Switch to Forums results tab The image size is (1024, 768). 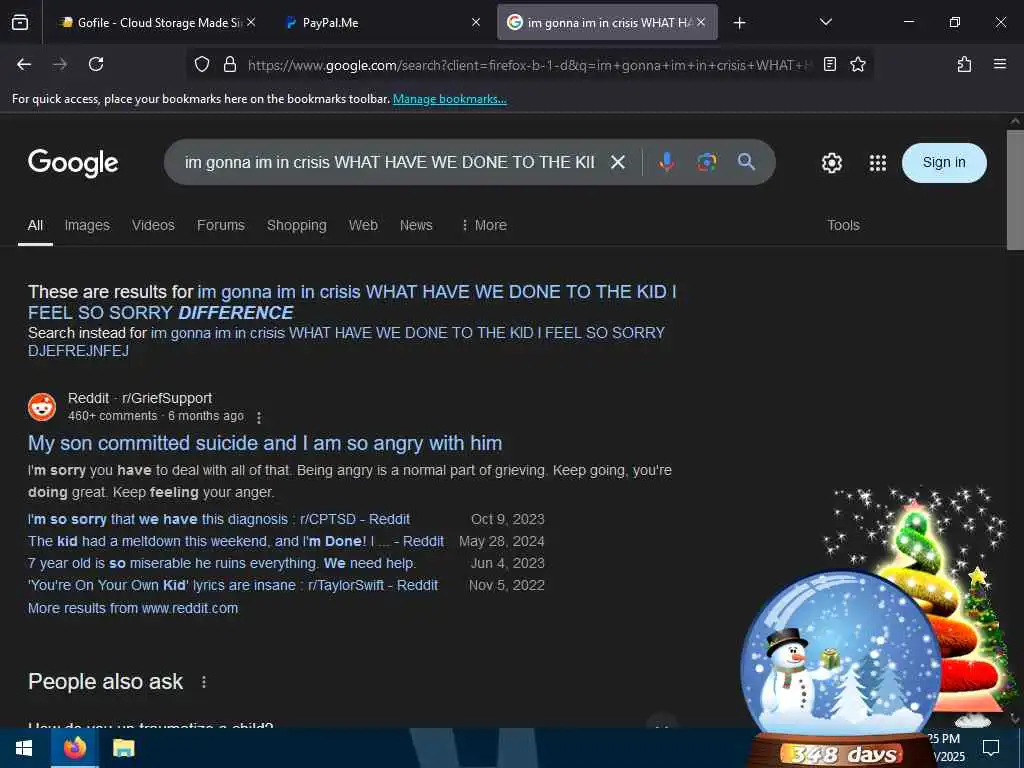point(221,225)
